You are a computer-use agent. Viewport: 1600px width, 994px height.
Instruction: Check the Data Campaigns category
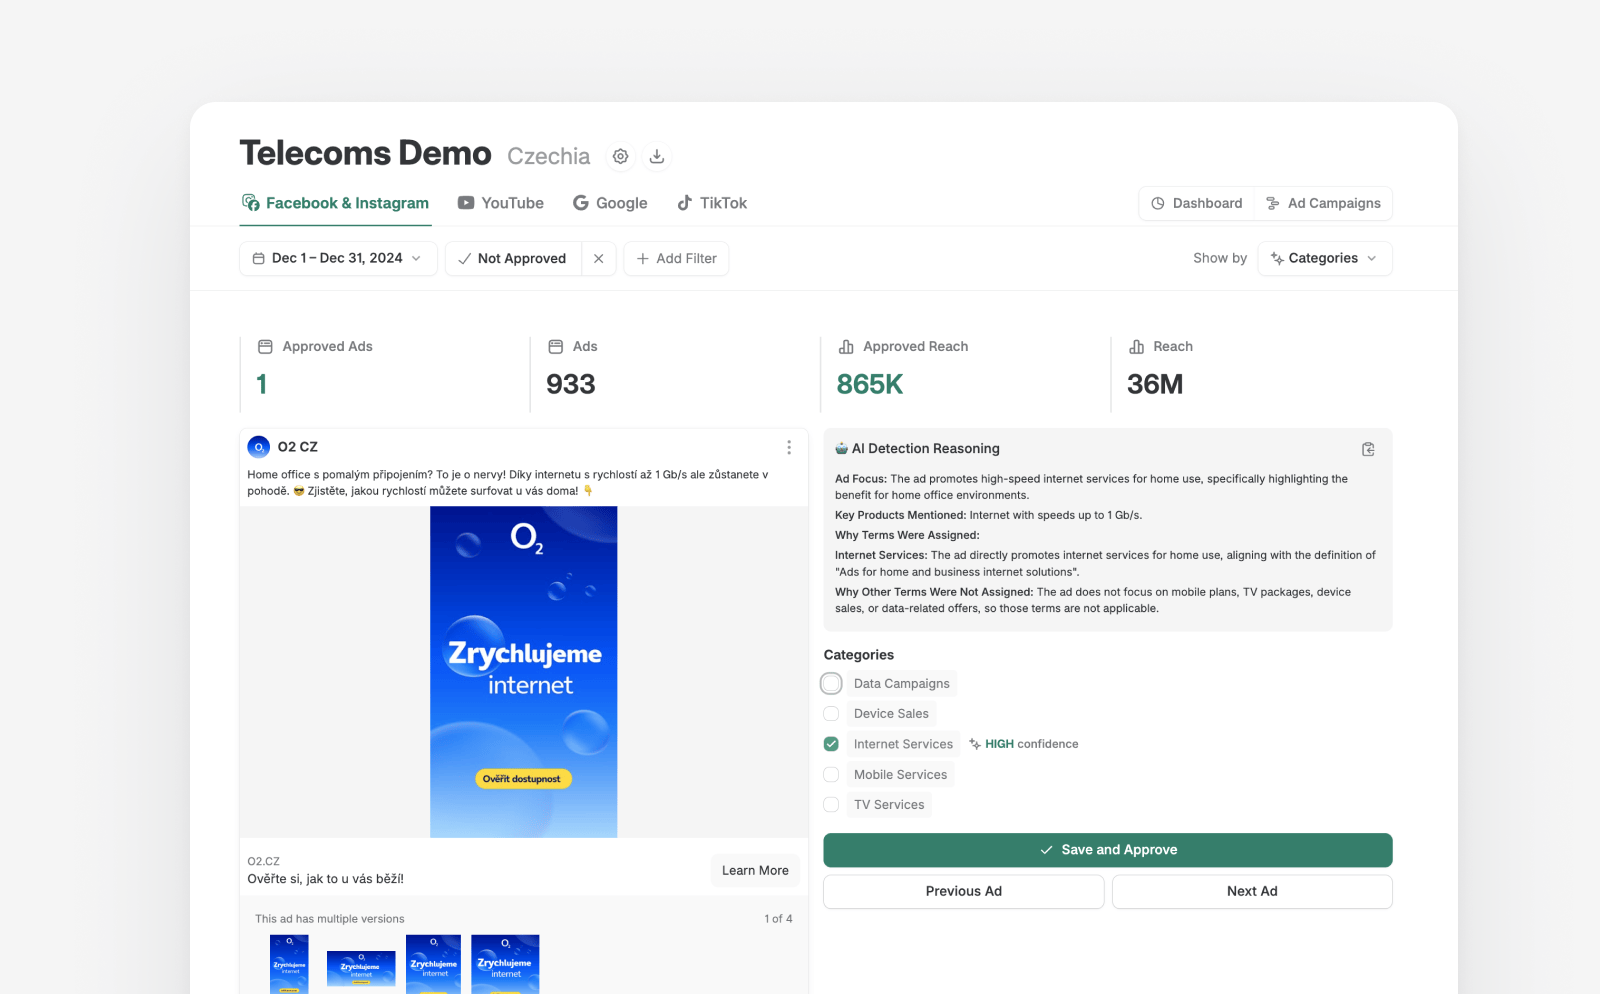pyautogui.click(x=831, y=683)
